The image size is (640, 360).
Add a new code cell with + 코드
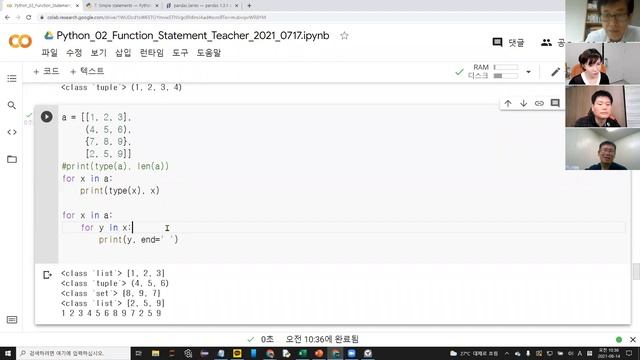pyautogui.click(x=46, y=71)
